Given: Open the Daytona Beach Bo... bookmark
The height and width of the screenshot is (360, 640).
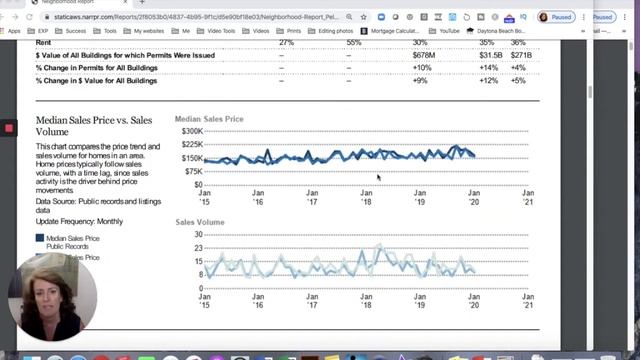Looking at the screenshot, I should (x=496, y=31).
